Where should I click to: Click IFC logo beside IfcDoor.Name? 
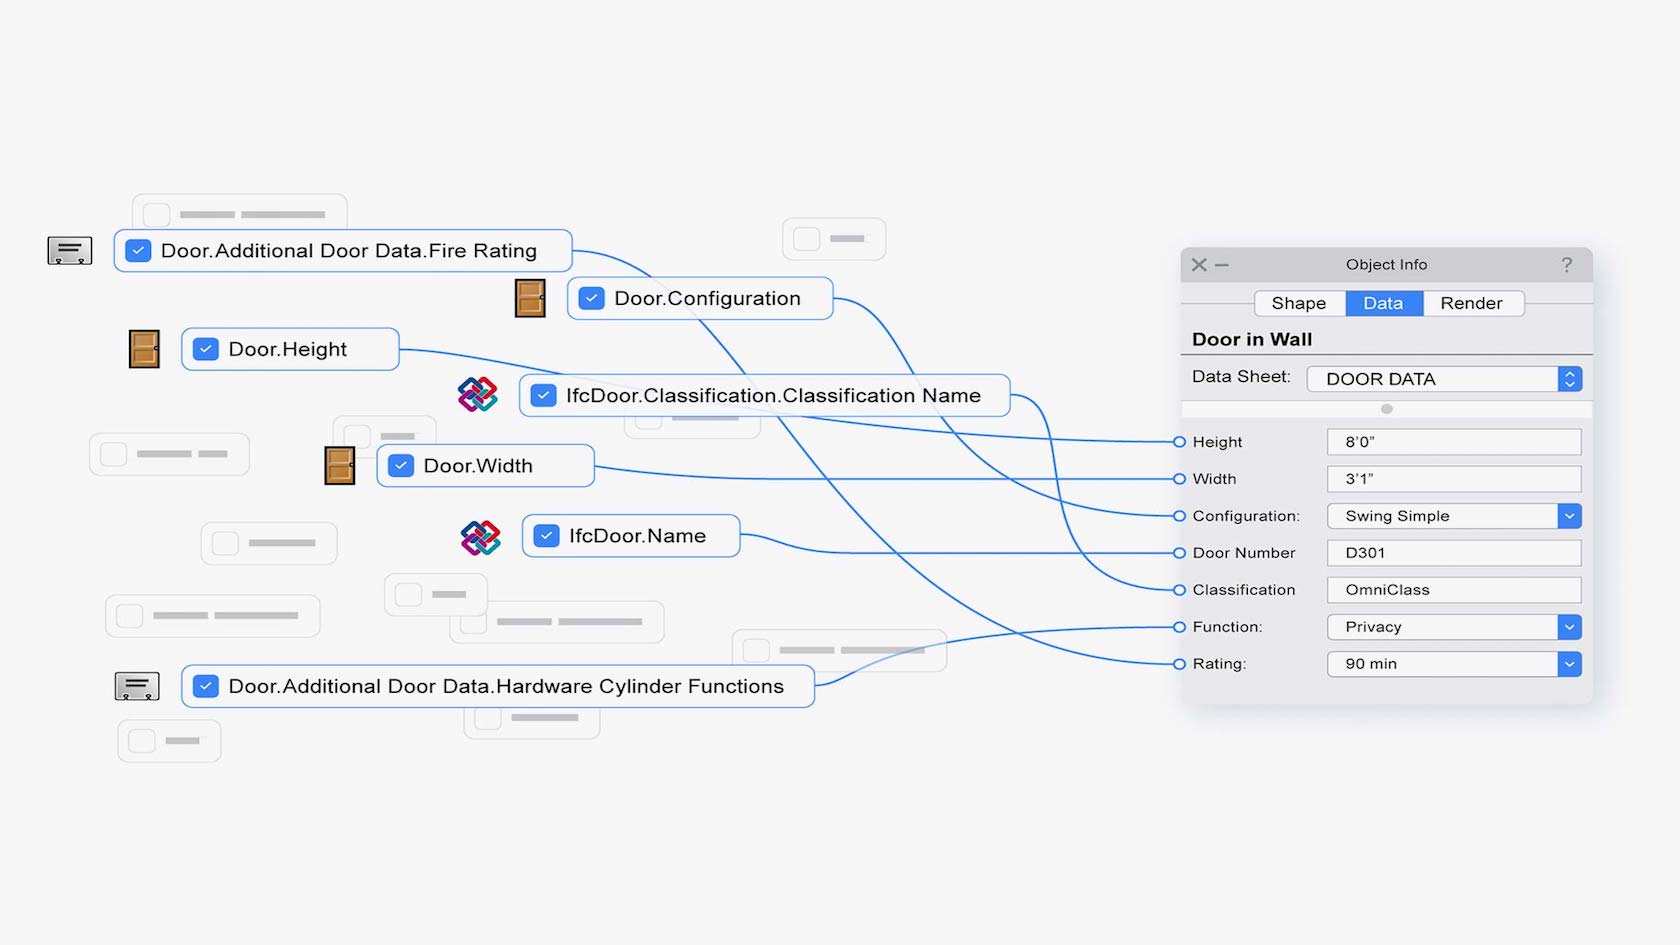(481, 537)
